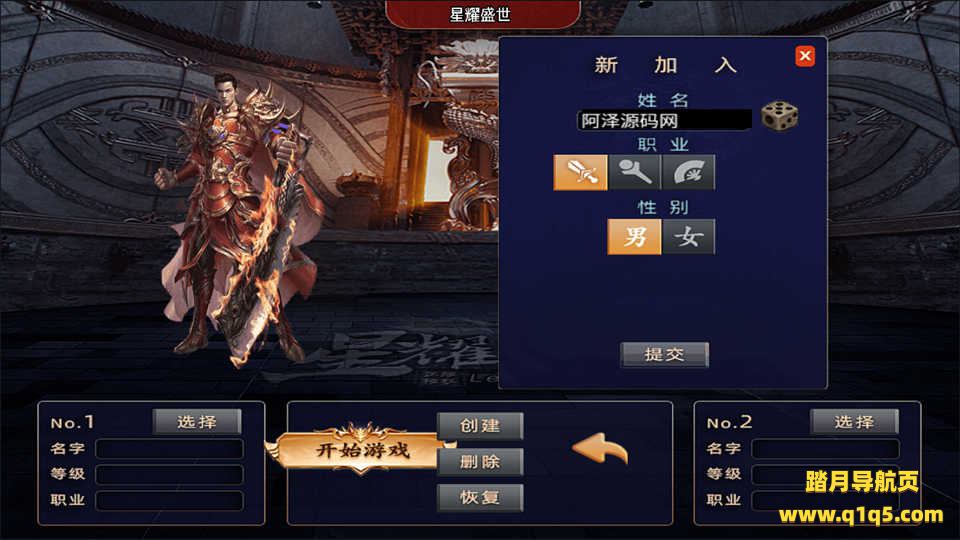The image size is (960, 540).
Task: Select the warrior sword class icon
Action: coord(580,173)
